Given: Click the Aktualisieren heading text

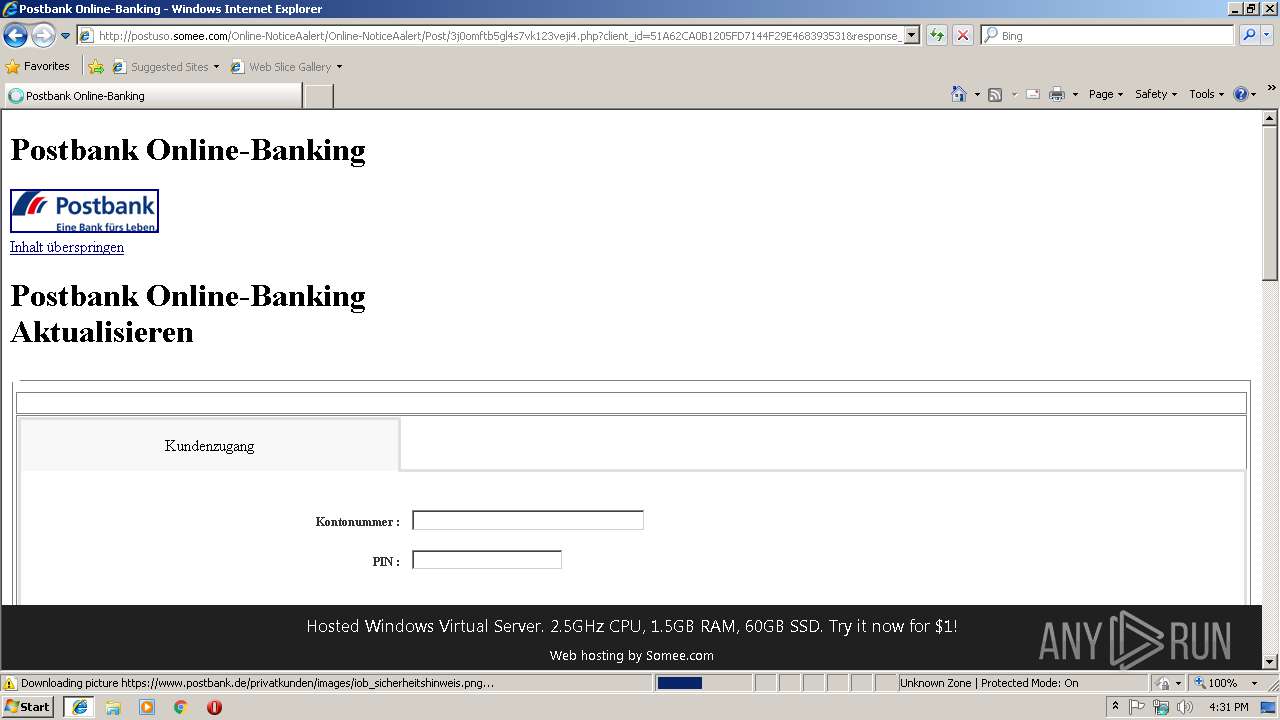Looking at the screenshot, I should (102, 332).
